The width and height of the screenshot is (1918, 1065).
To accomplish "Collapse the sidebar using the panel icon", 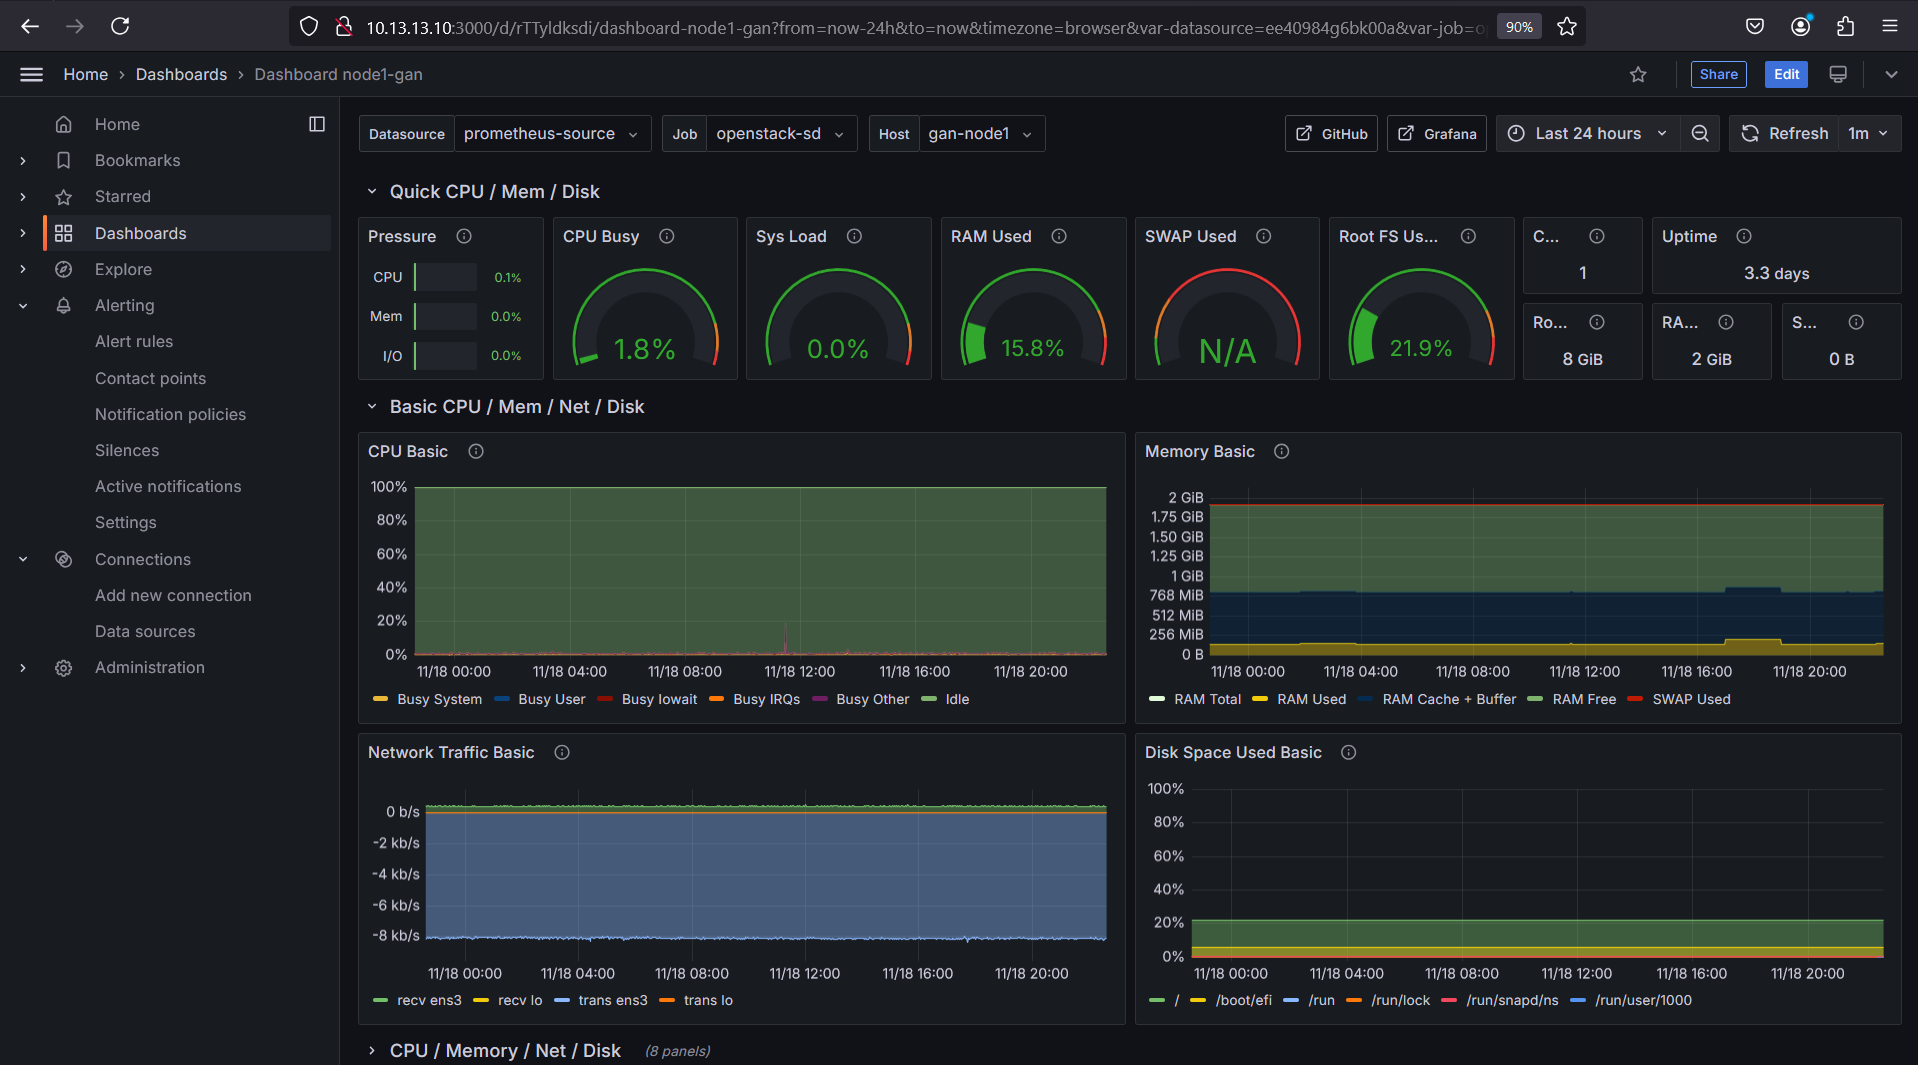I will 317,123.
